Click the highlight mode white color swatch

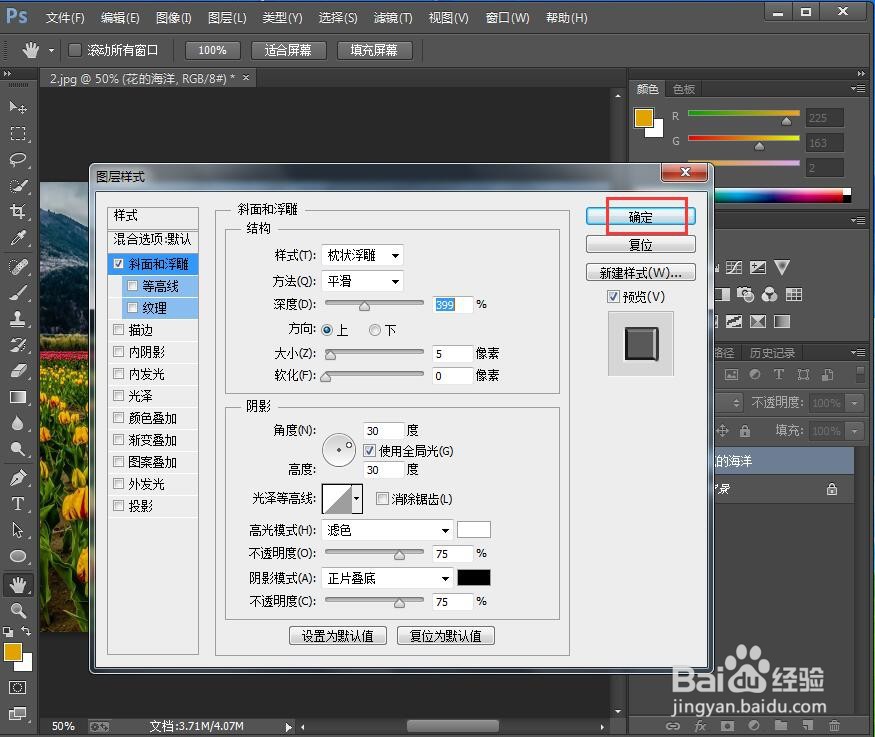474,529
